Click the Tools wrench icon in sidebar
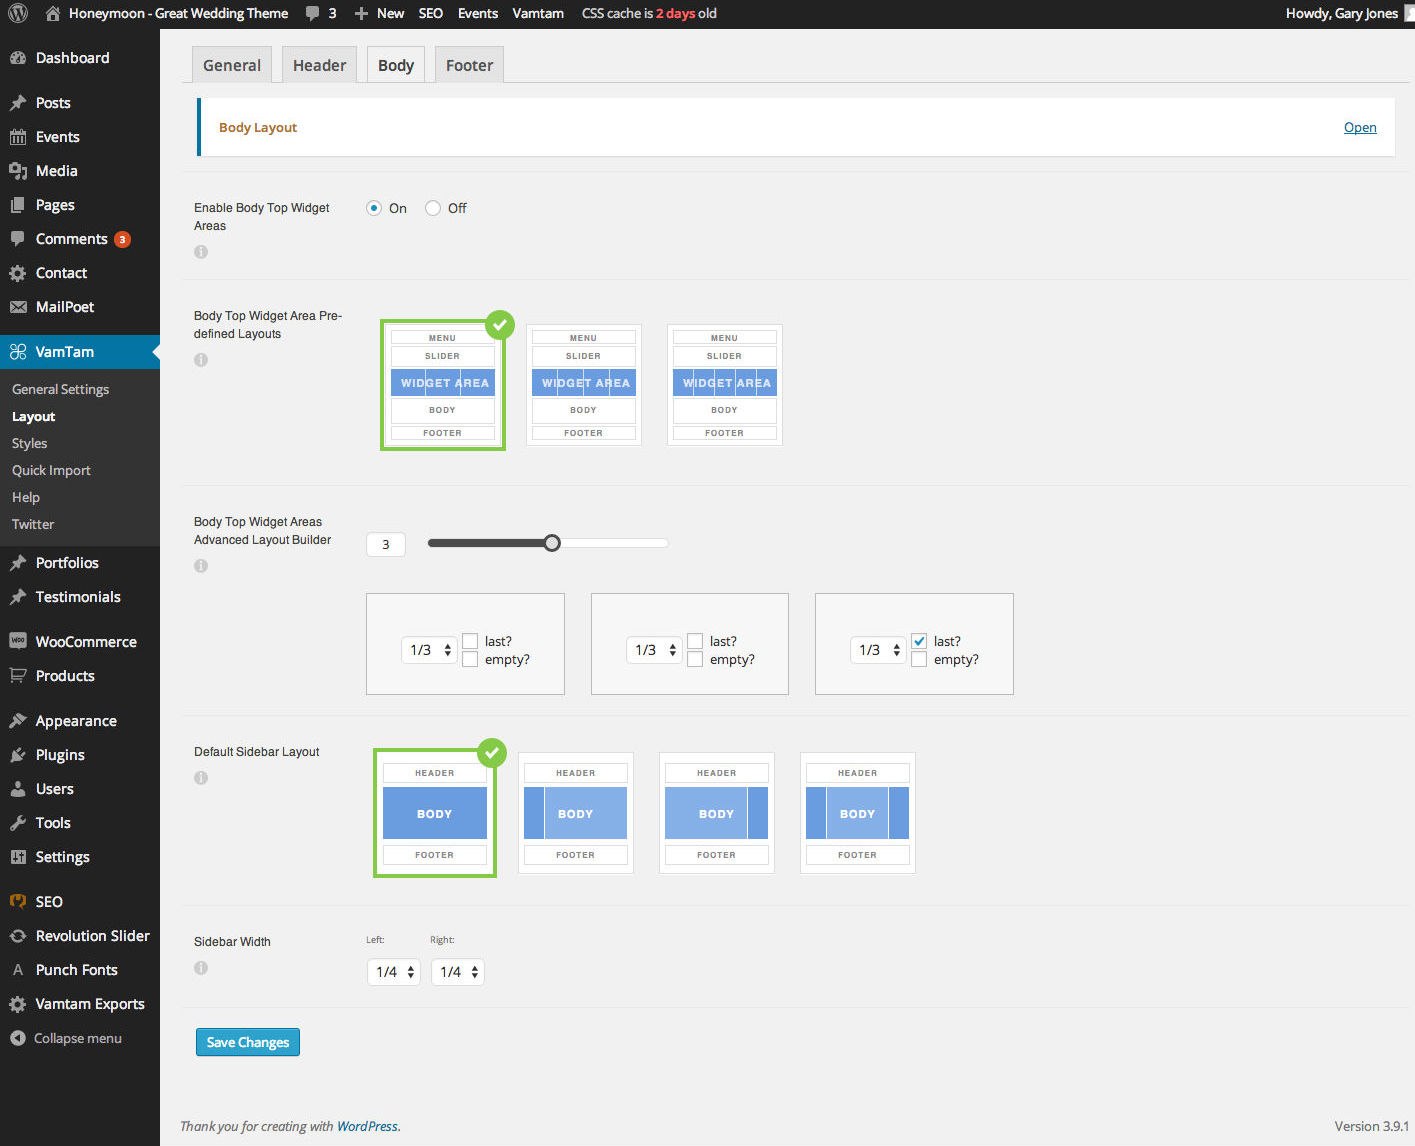Image resolution: width=1415 pixels, height=1146 pixels. click(17, 823)
